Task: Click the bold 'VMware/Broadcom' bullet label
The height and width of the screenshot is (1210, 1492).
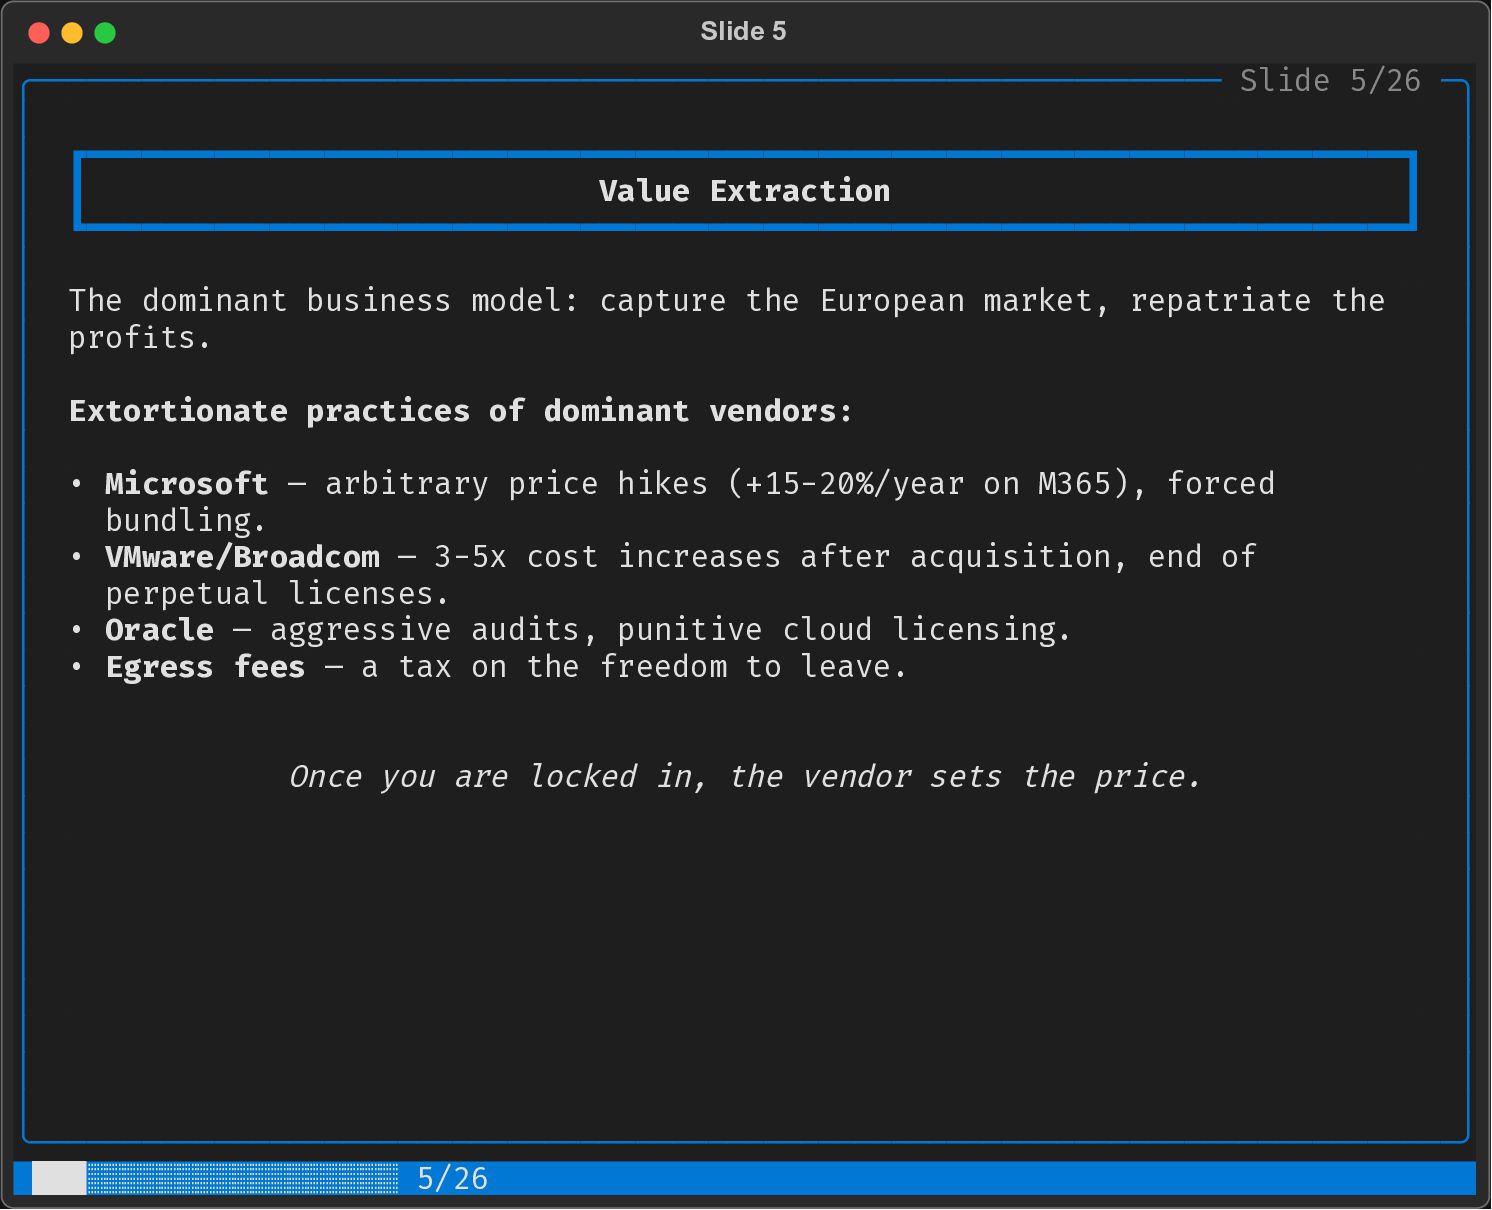Action: pos(243,557)
